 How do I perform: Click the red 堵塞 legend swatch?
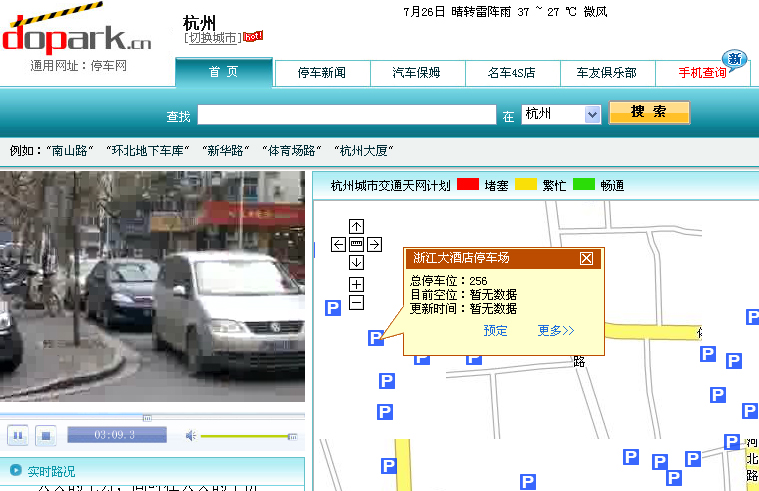point(468,184)
